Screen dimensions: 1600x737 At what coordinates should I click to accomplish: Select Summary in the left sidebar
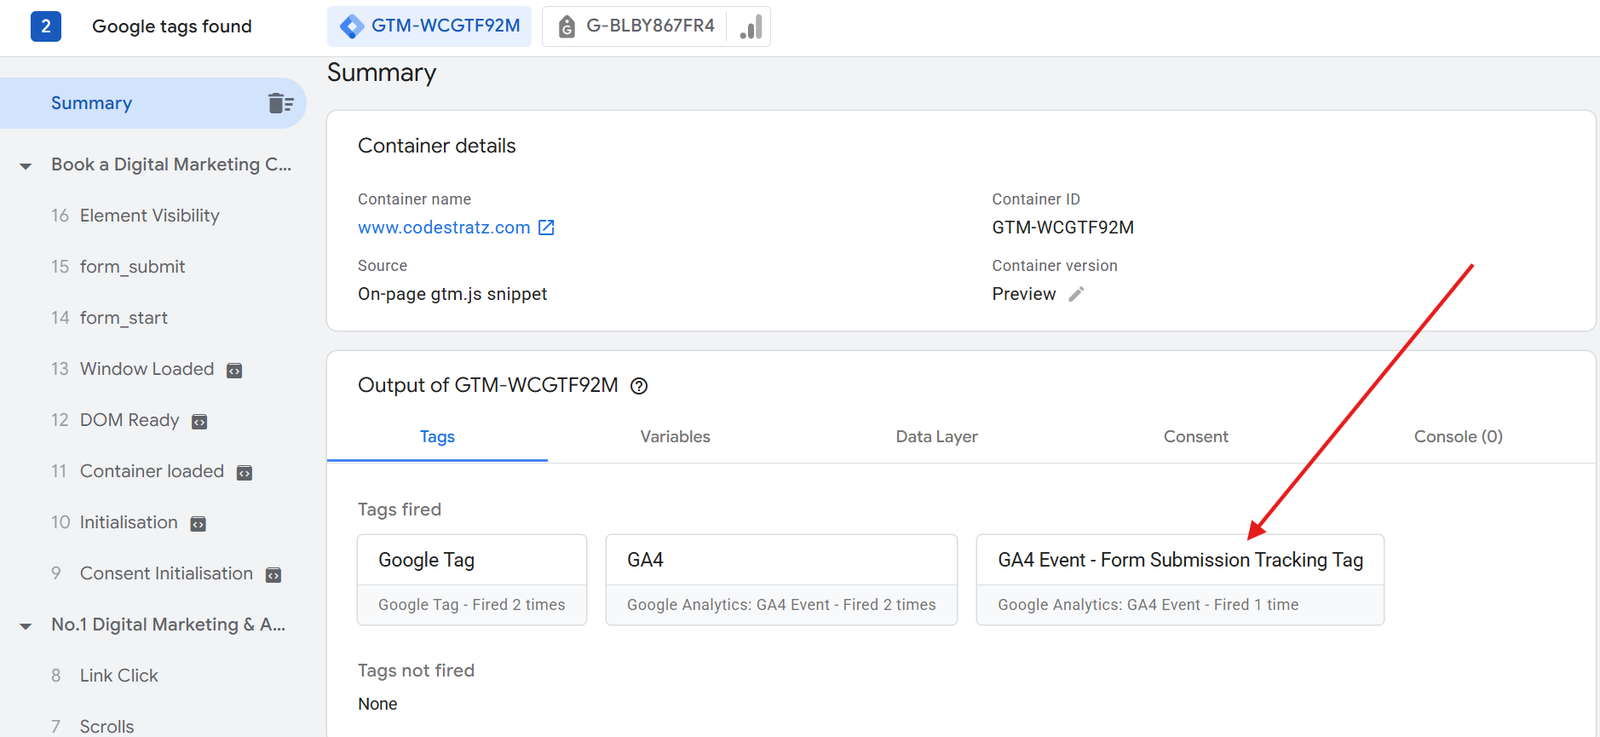pyautogui.click(x=153, y=103)
